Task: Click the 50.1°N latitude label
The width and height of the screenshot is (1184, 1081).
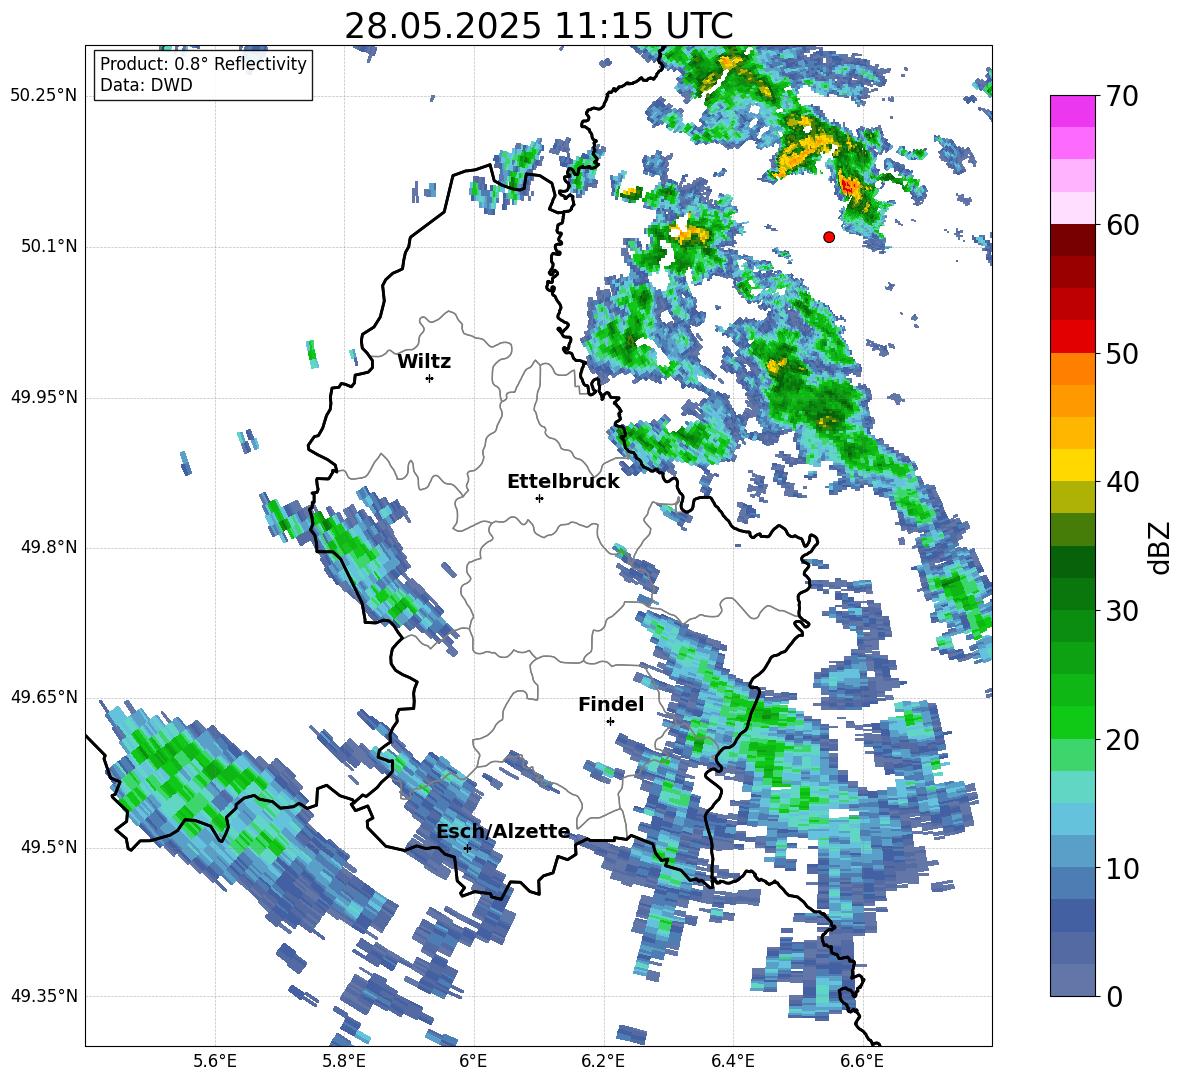Action: tap(48, 247)
